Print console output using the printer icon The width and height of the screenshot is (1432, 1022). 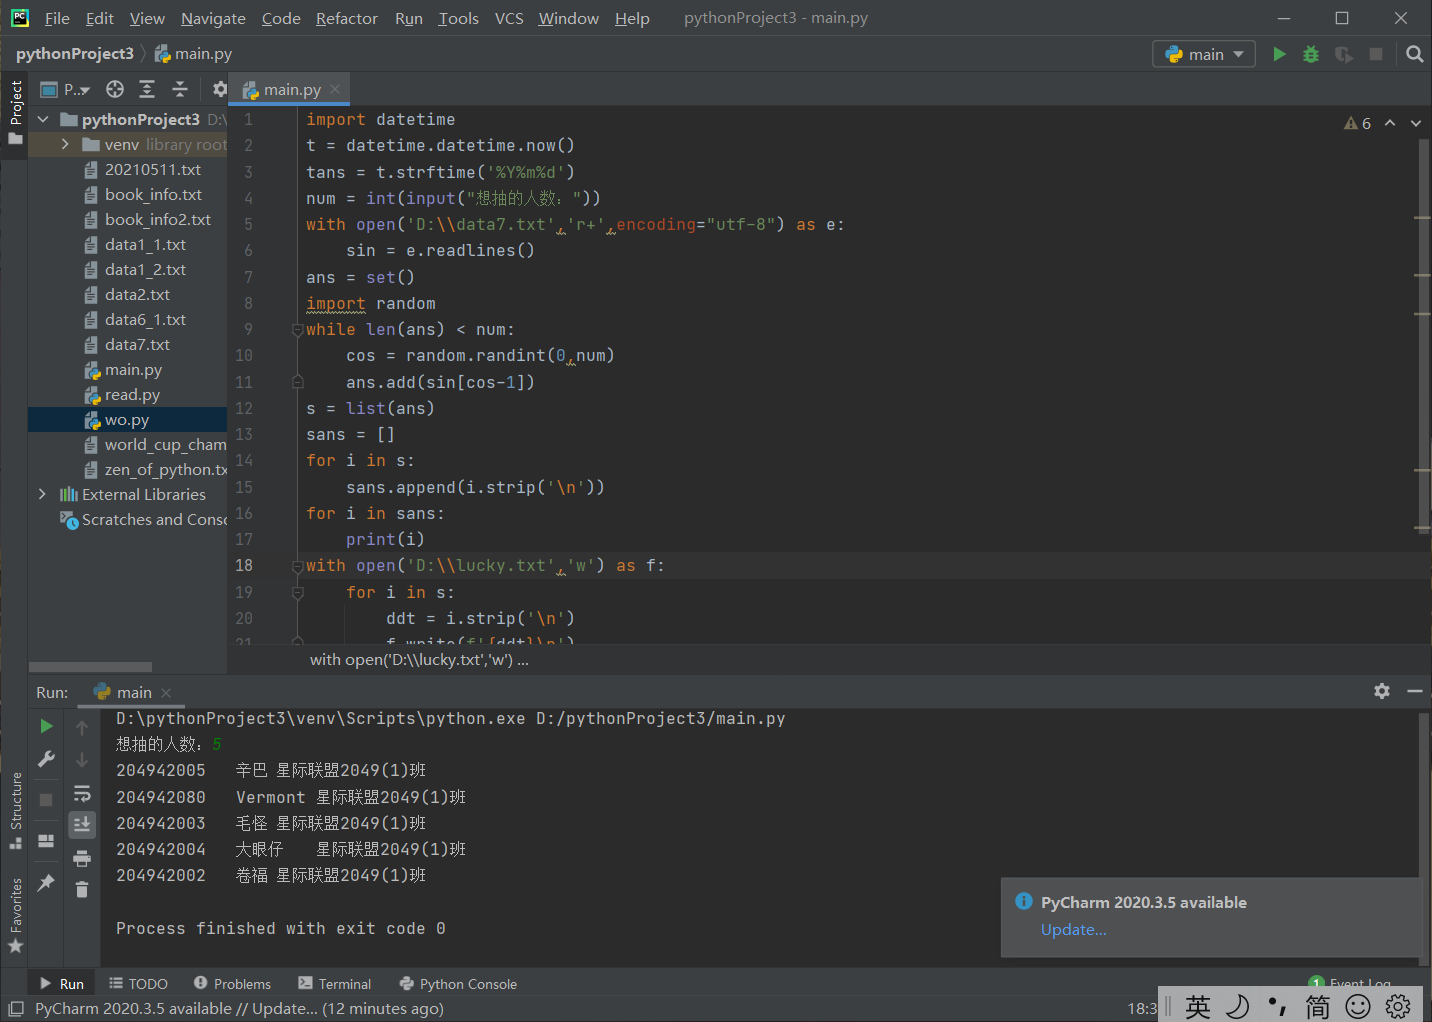(x=82, y=858)
